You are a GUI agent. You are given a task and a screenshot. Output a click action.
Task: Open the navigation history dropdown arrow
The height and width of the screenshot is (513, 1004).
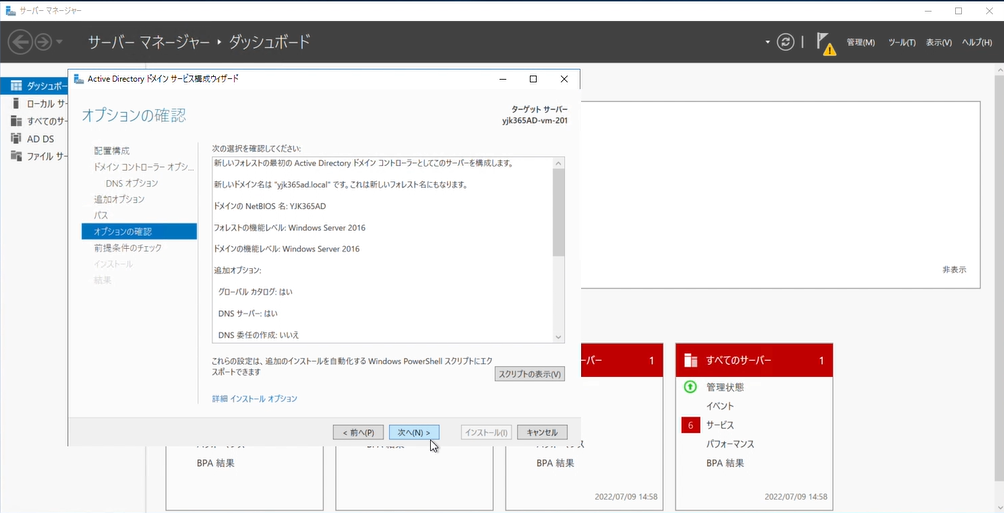click(x=60, y=42)
